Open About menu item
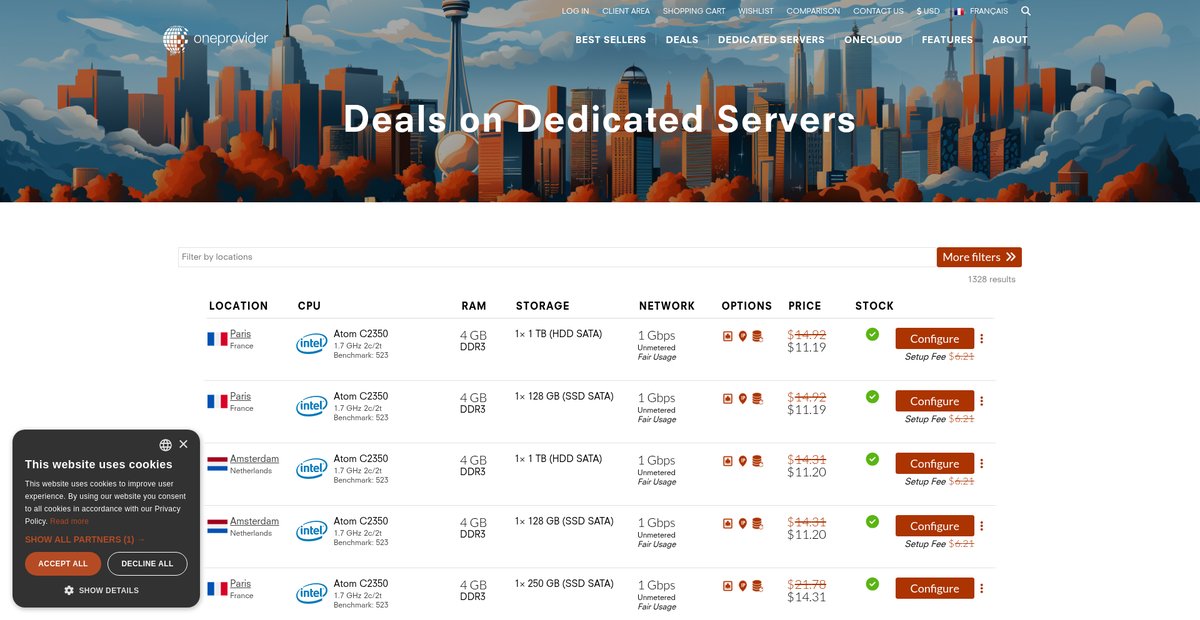The width and height of the screenshot is (1200, 620). click(1010, 40)
